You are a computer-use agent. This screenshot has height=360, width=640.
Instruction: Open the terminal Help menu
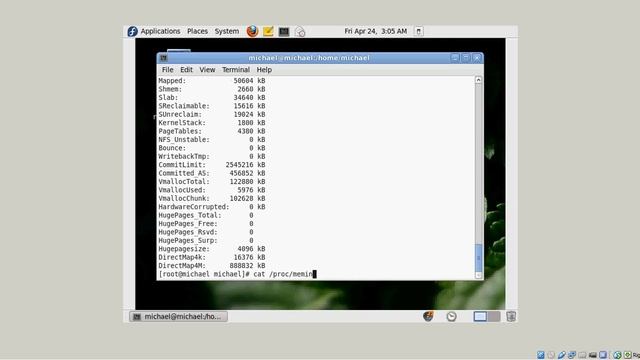264,70
